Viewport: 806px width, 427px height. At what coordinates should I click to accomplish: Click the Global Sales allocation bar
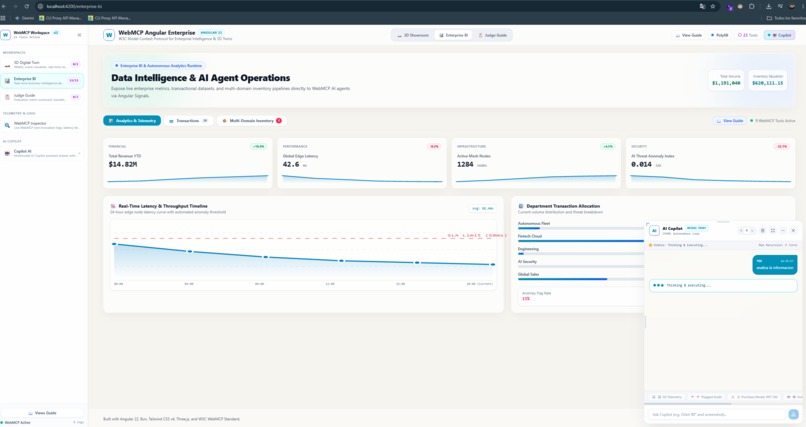(x=581, y=279)
